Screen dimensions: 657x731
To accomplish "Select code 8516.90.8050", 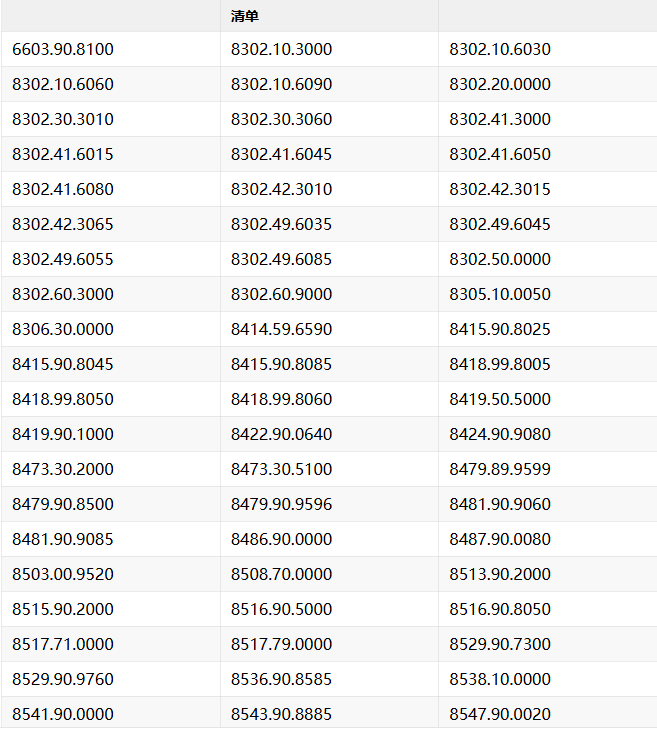I will click(500, 609).
